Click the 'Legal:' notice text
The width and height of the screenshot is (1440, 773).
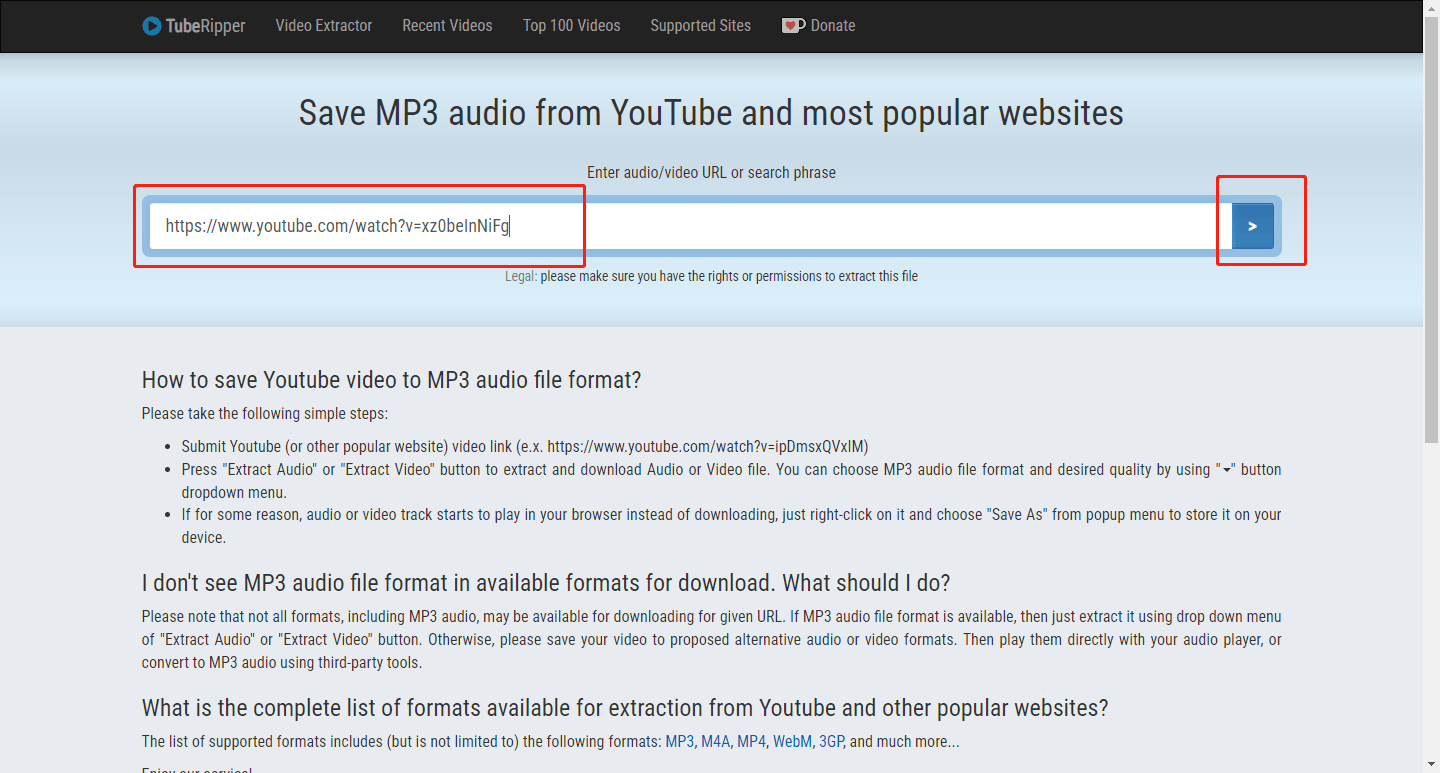click(x=711, y=276)
